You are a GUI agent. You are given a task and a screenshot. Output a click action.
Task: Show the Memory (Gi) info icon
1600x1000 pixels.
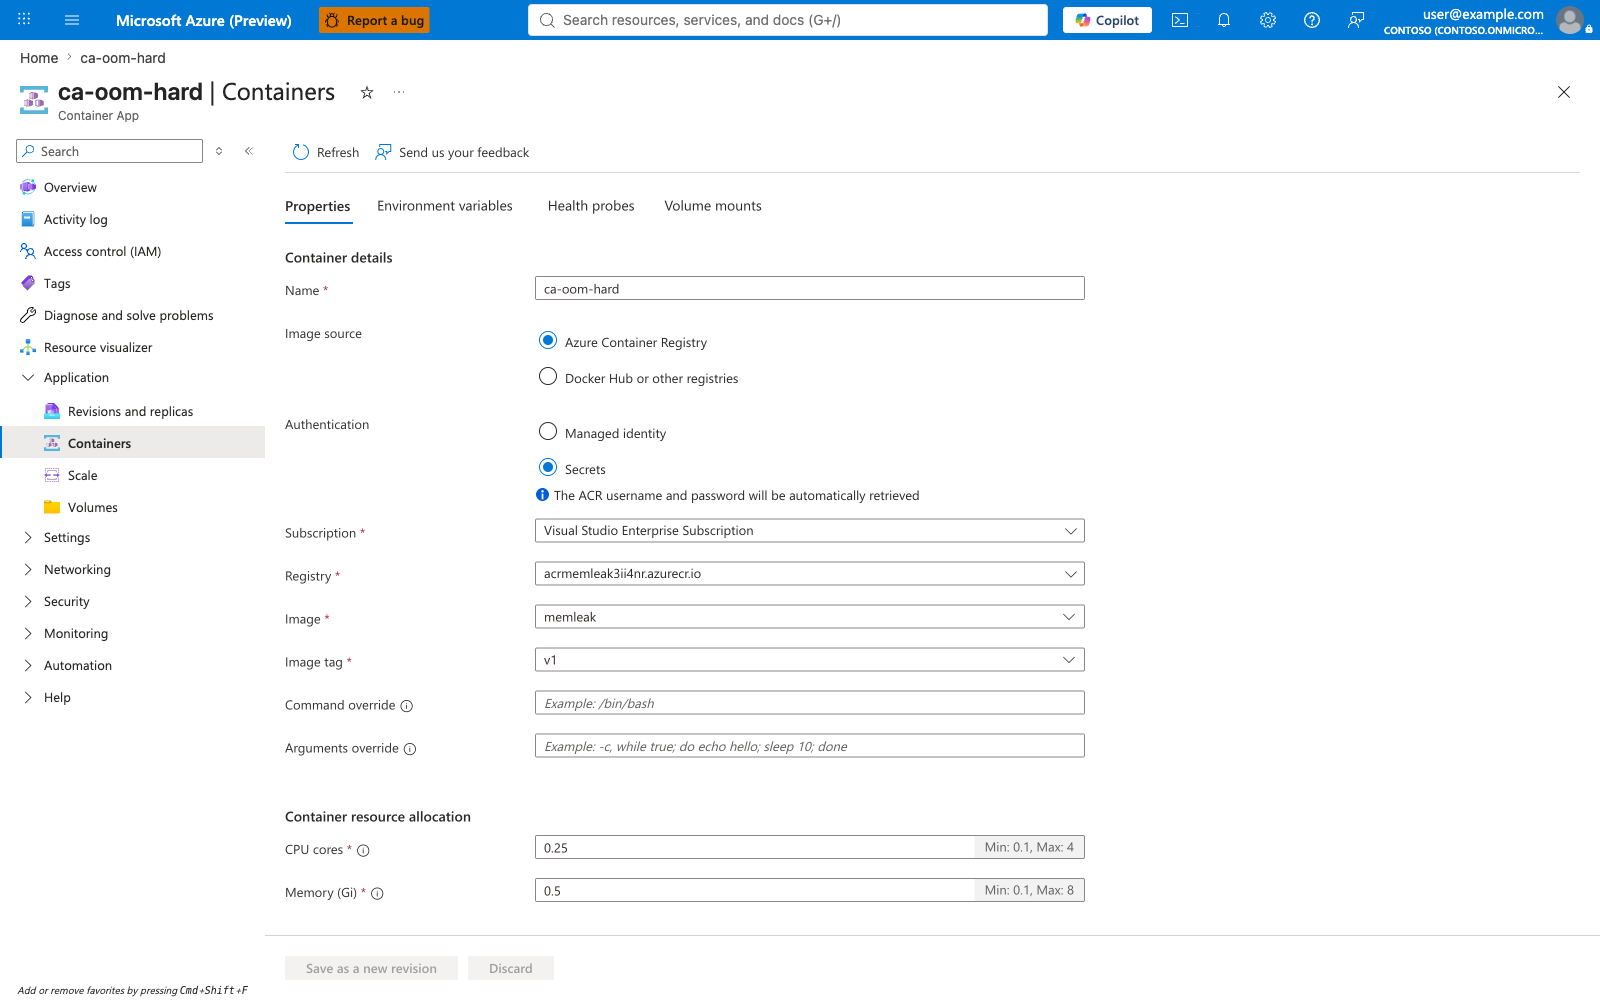coord(378,894)
